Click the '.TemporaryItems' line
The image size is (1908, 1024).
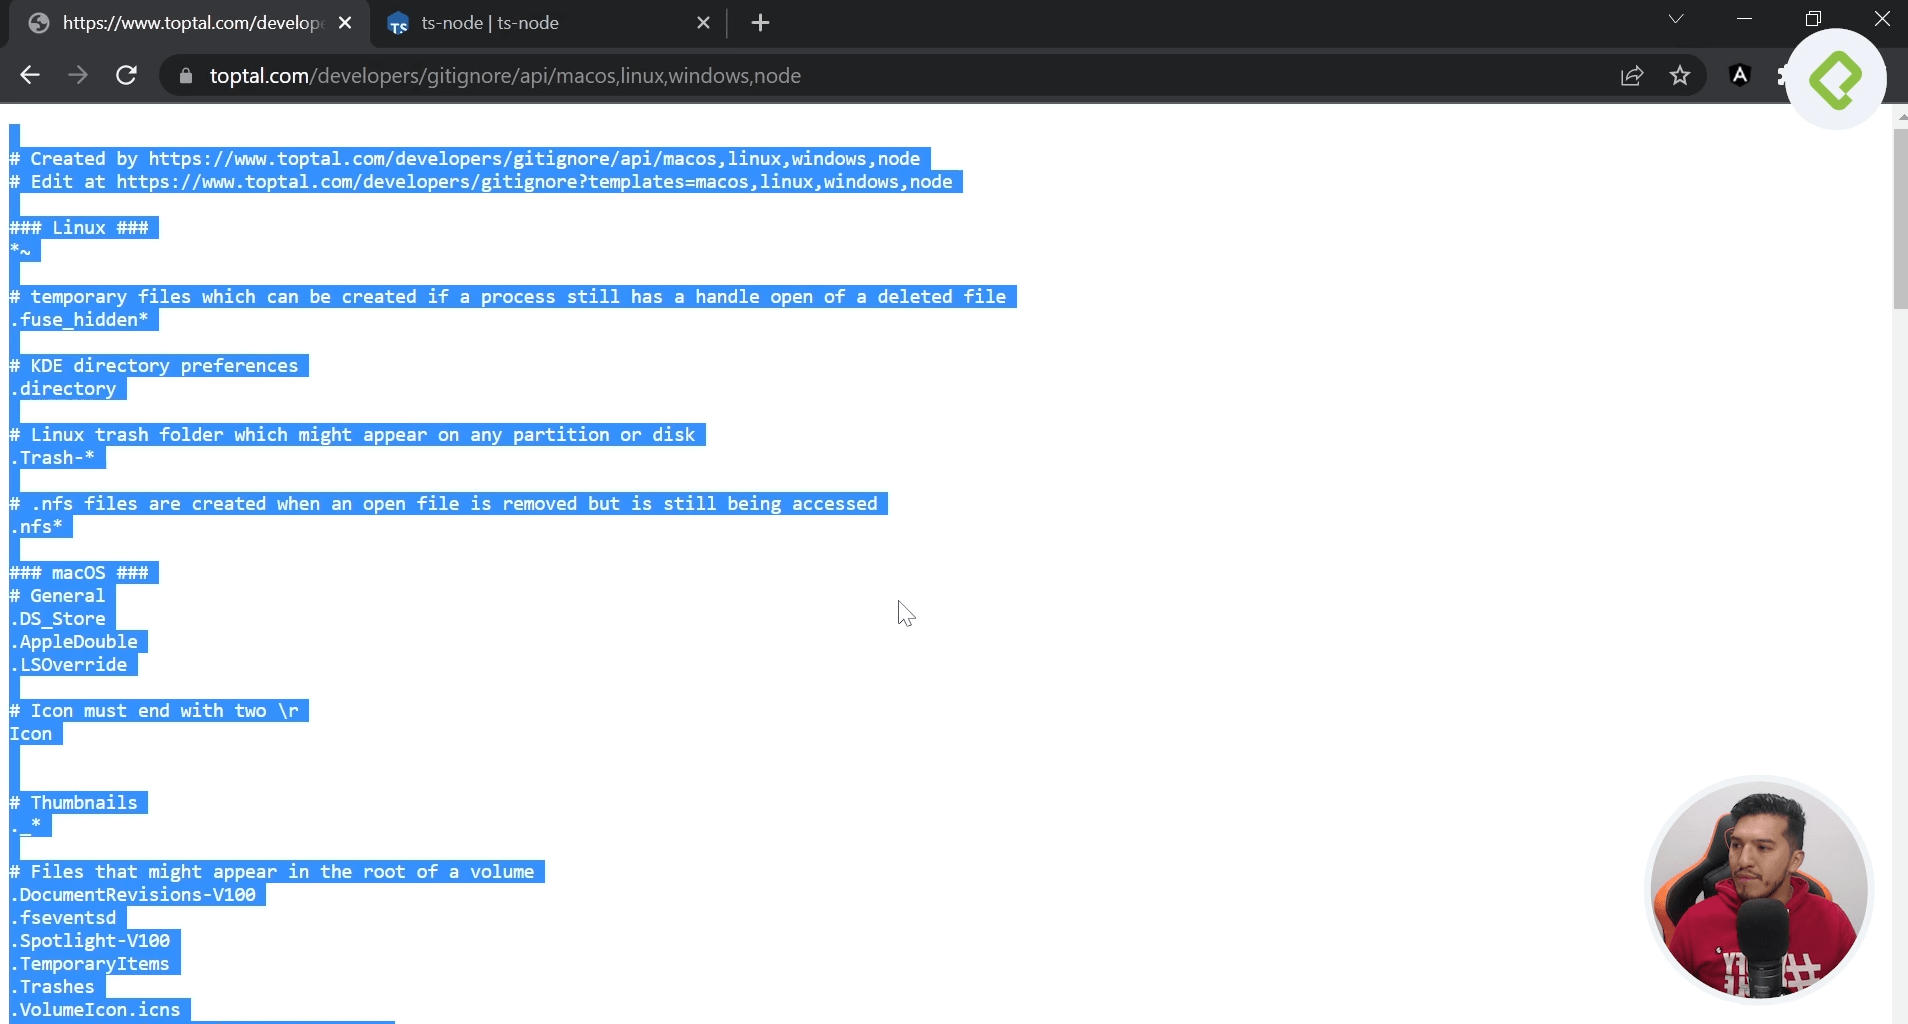tap(90, 964)
